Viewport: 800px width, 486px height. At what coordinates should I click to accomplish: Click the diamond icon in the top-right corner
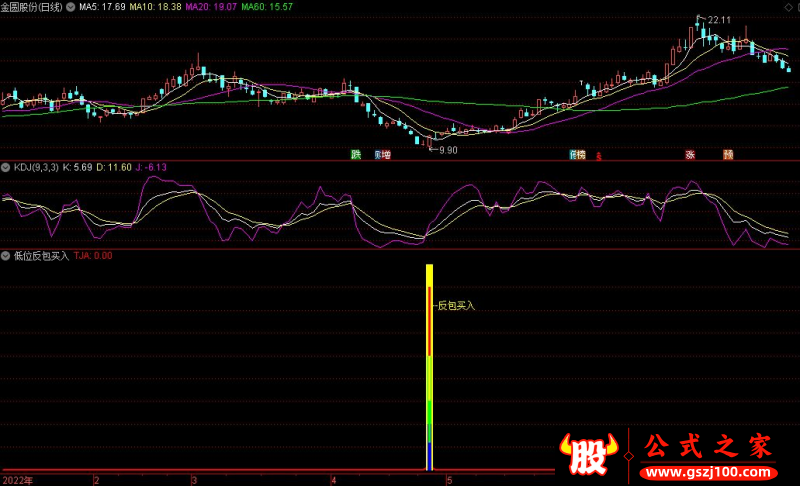click(x=790, y=7)
